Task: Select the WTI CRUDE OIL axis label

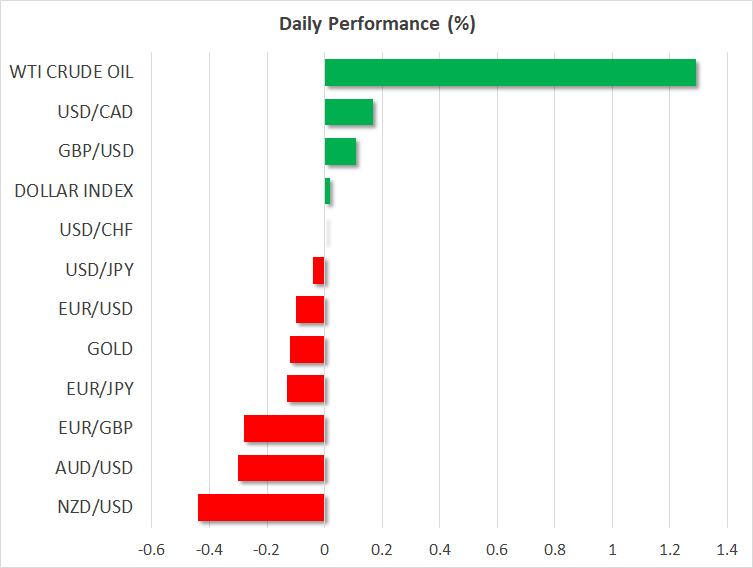Action: click(x=71, y=72)
